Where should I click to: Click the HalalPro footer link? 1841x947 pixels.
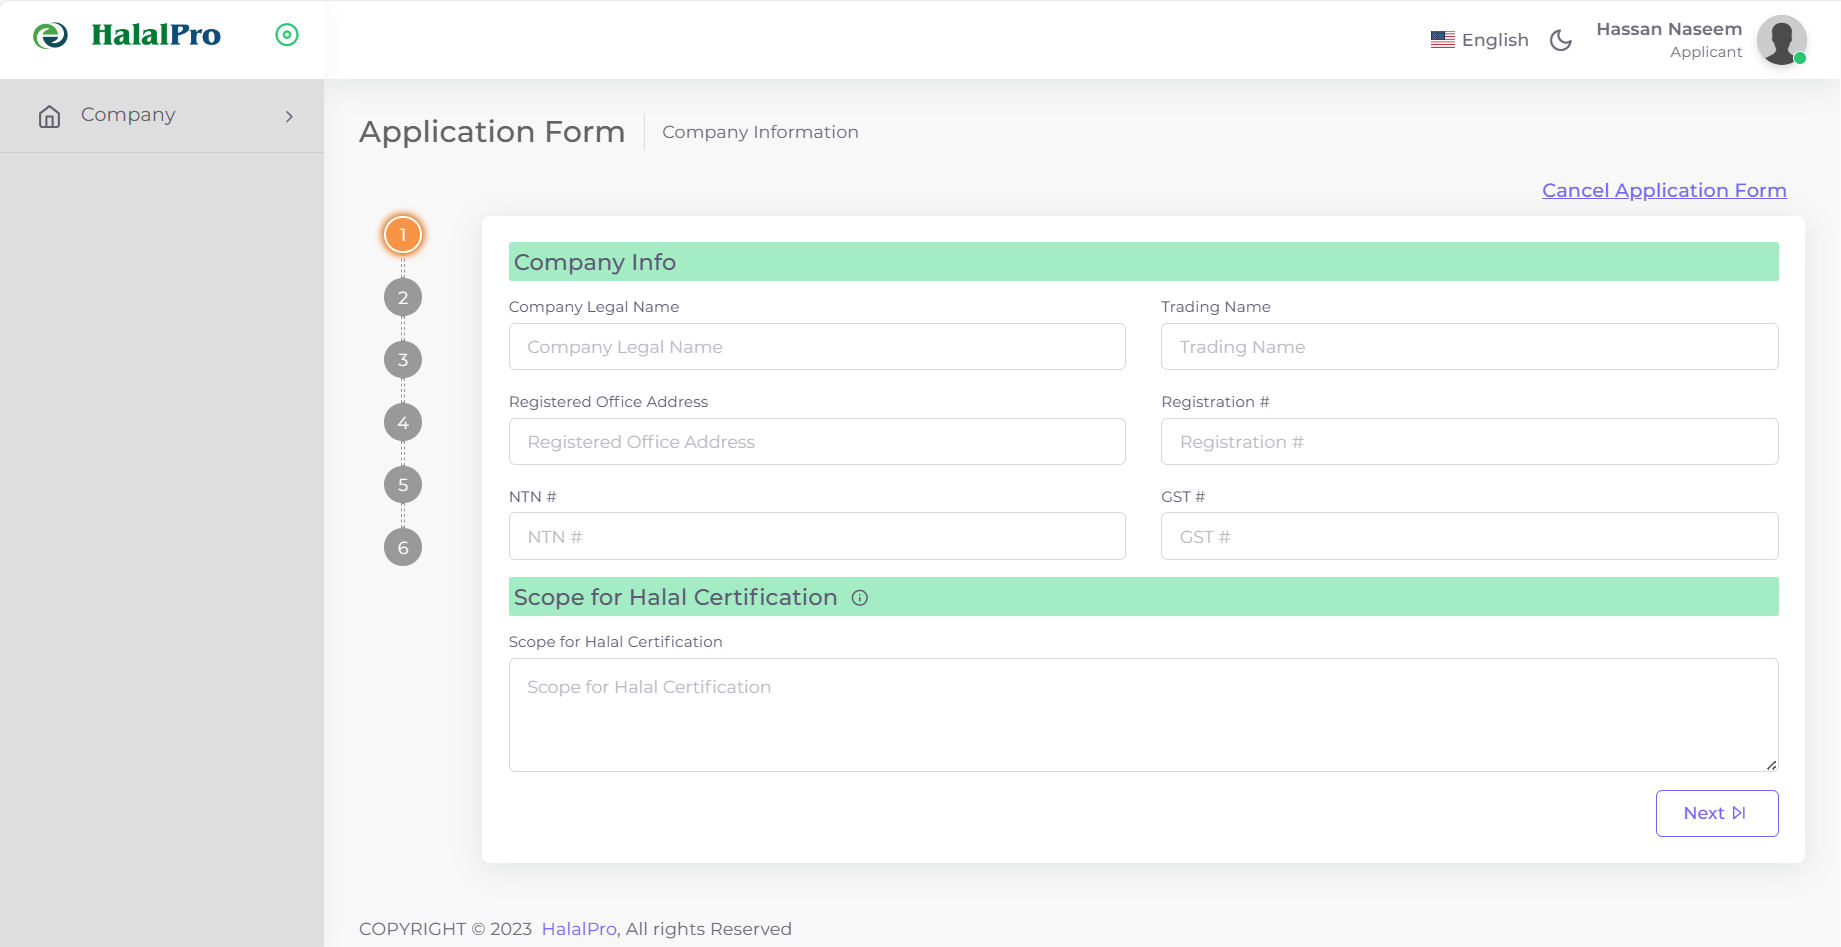pos(578,929)
